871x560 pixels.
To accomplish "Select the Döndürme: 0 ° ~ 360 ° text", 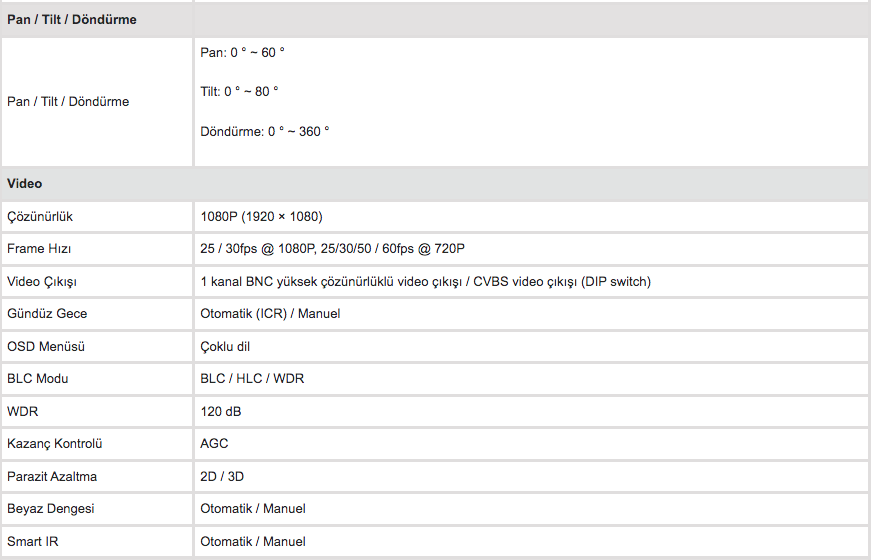I will click(x=265, y=132).
